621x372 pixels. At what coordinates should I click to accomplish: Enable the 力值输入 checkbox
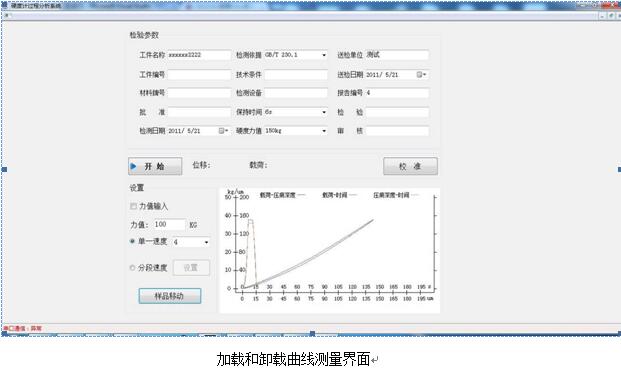133,206
